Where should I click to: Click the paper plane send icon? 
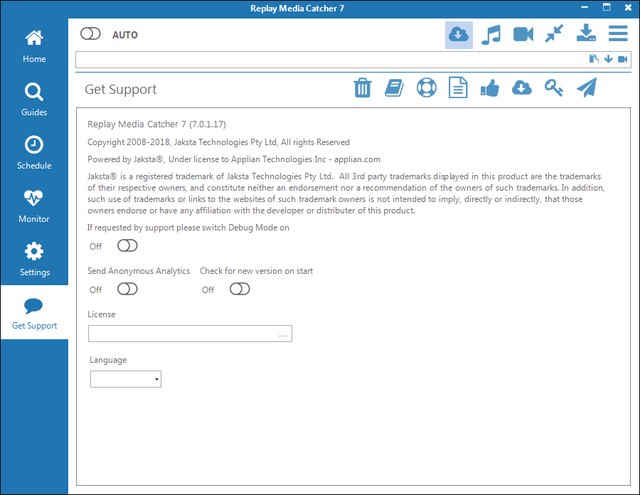click(586, 89)
